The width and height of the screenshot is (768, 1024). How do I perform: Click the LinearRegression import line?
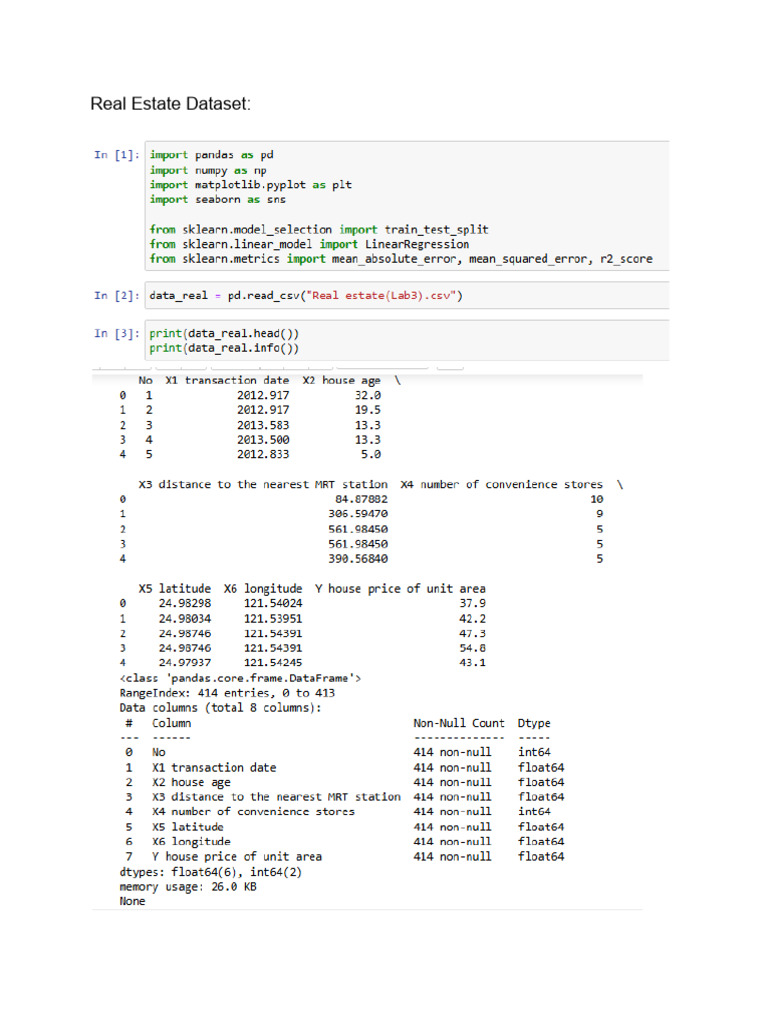309,244
